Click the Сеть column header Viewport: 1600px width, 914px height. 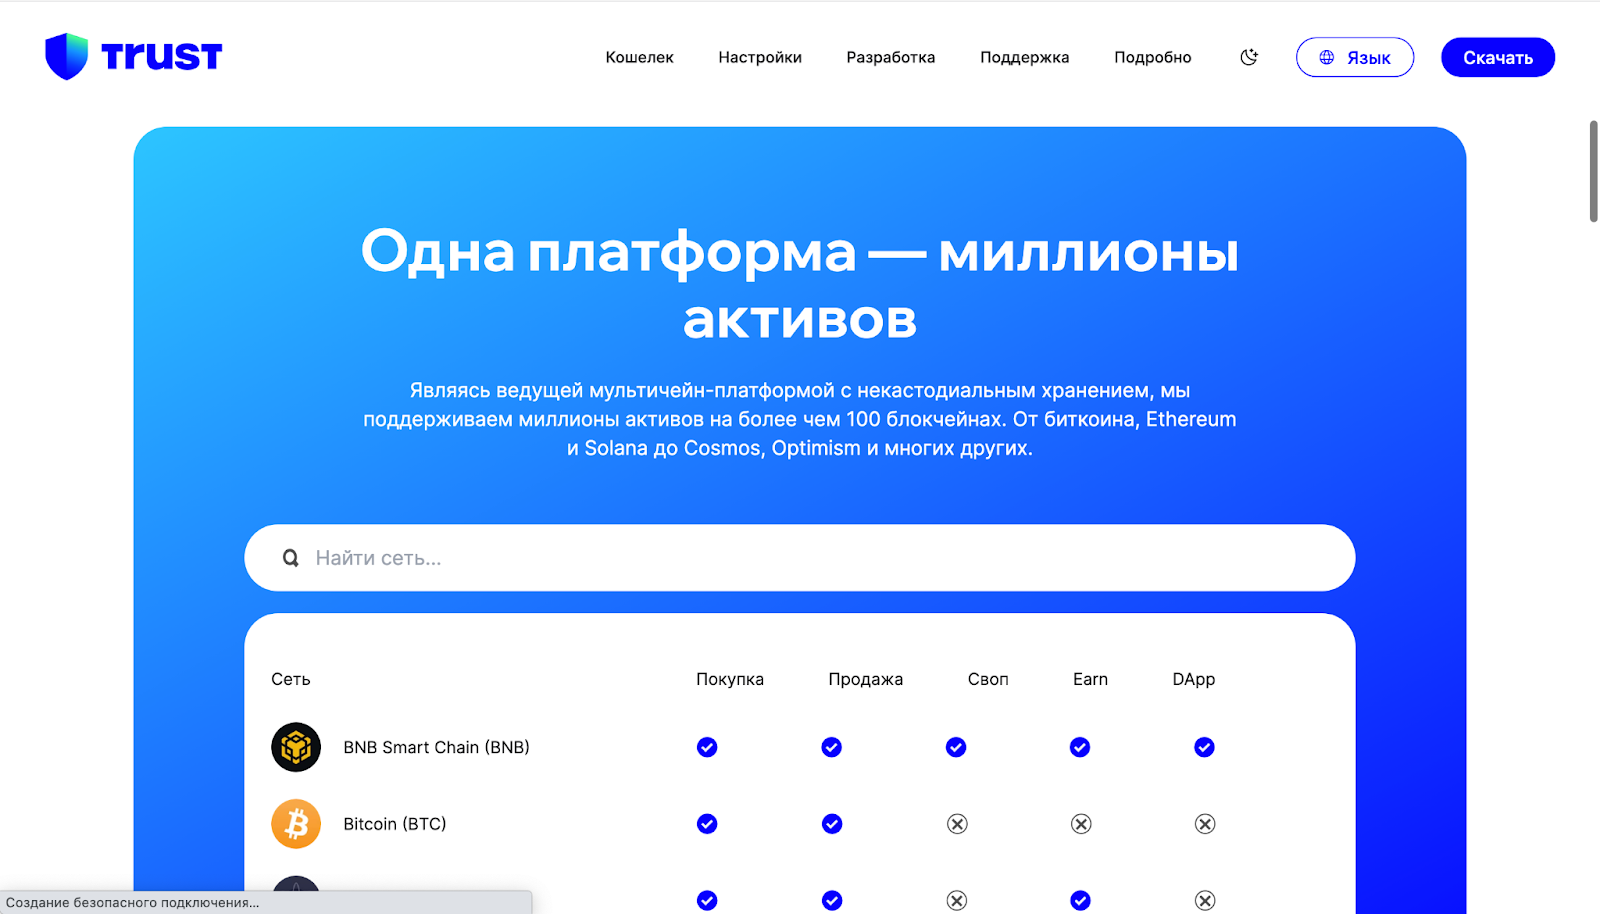coord(291,679)
